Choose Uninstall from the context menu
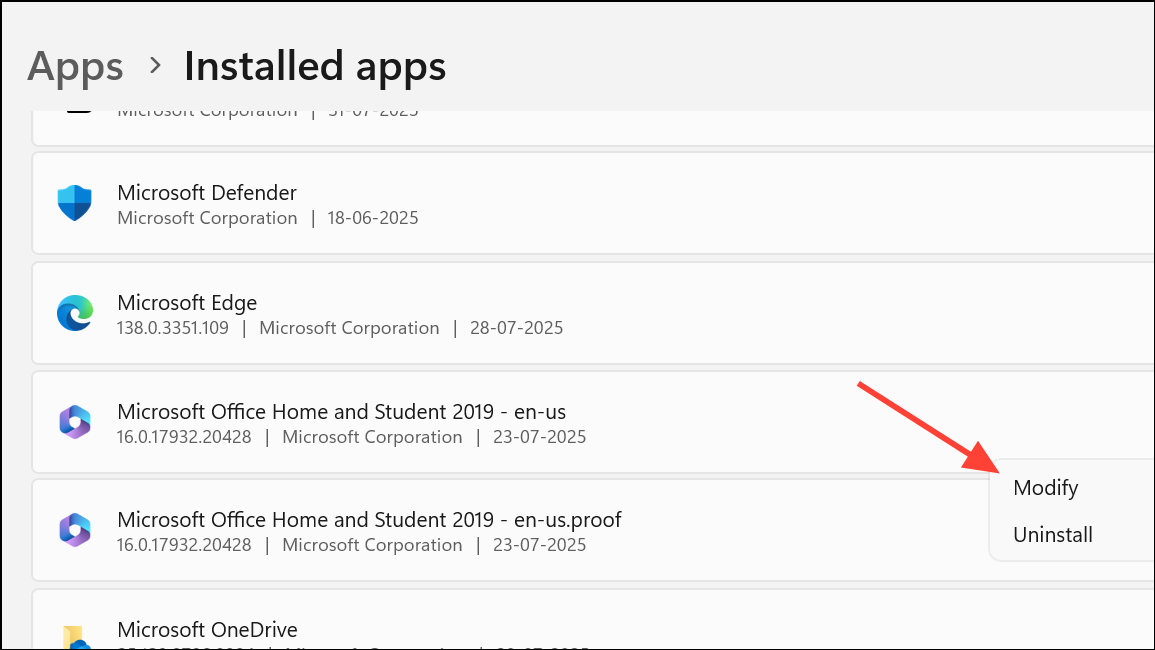1155x650 pixels. 1052,535
